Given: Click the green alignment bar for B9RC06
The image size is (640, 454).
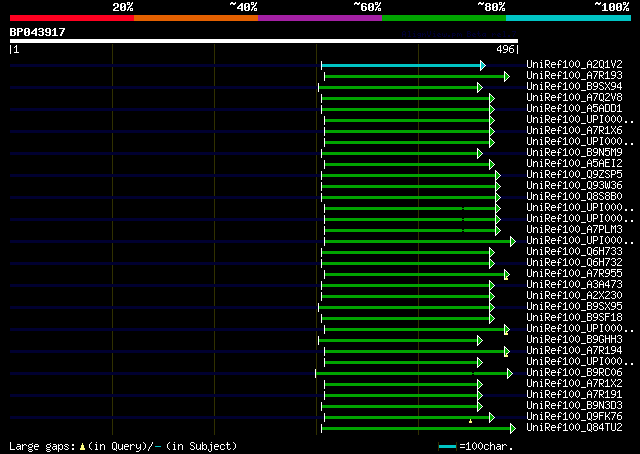Looking at the screenshot, I should [x=411, y=374].
